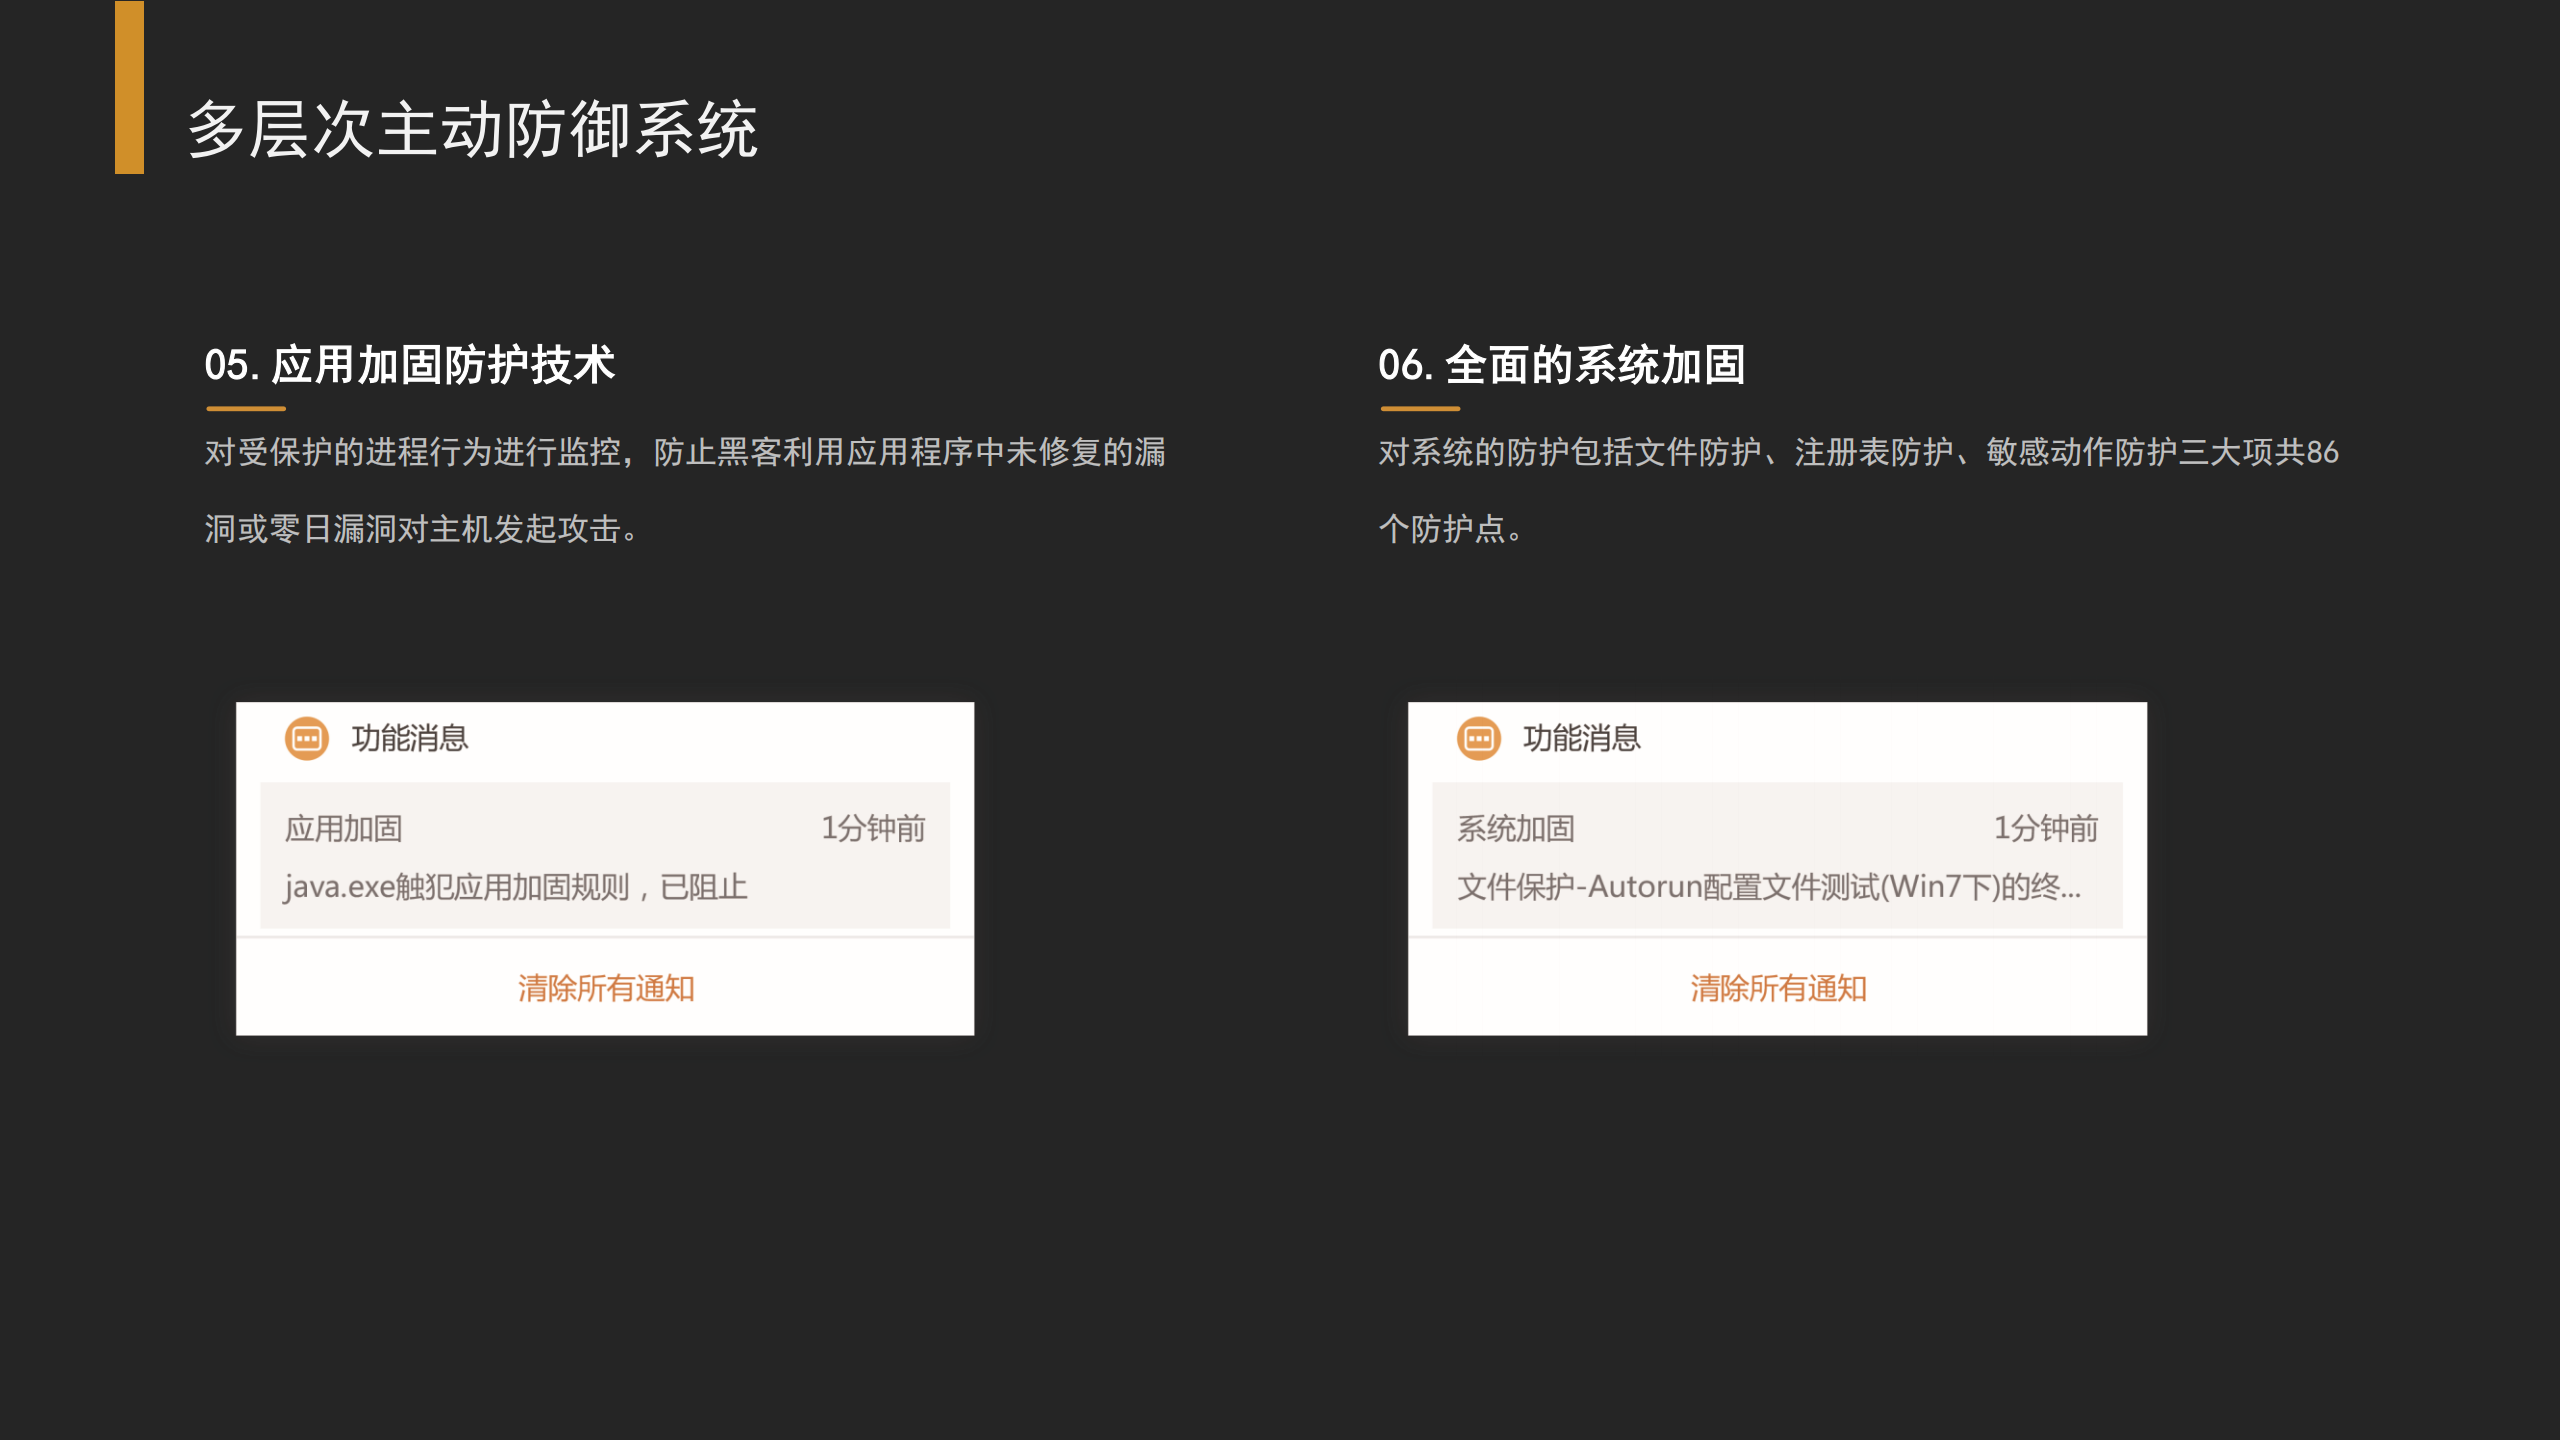This screenshot has width=2560, height=1440.
Task: Click the 05. 应用加固防护技术 heading
Action: [410, 365]
